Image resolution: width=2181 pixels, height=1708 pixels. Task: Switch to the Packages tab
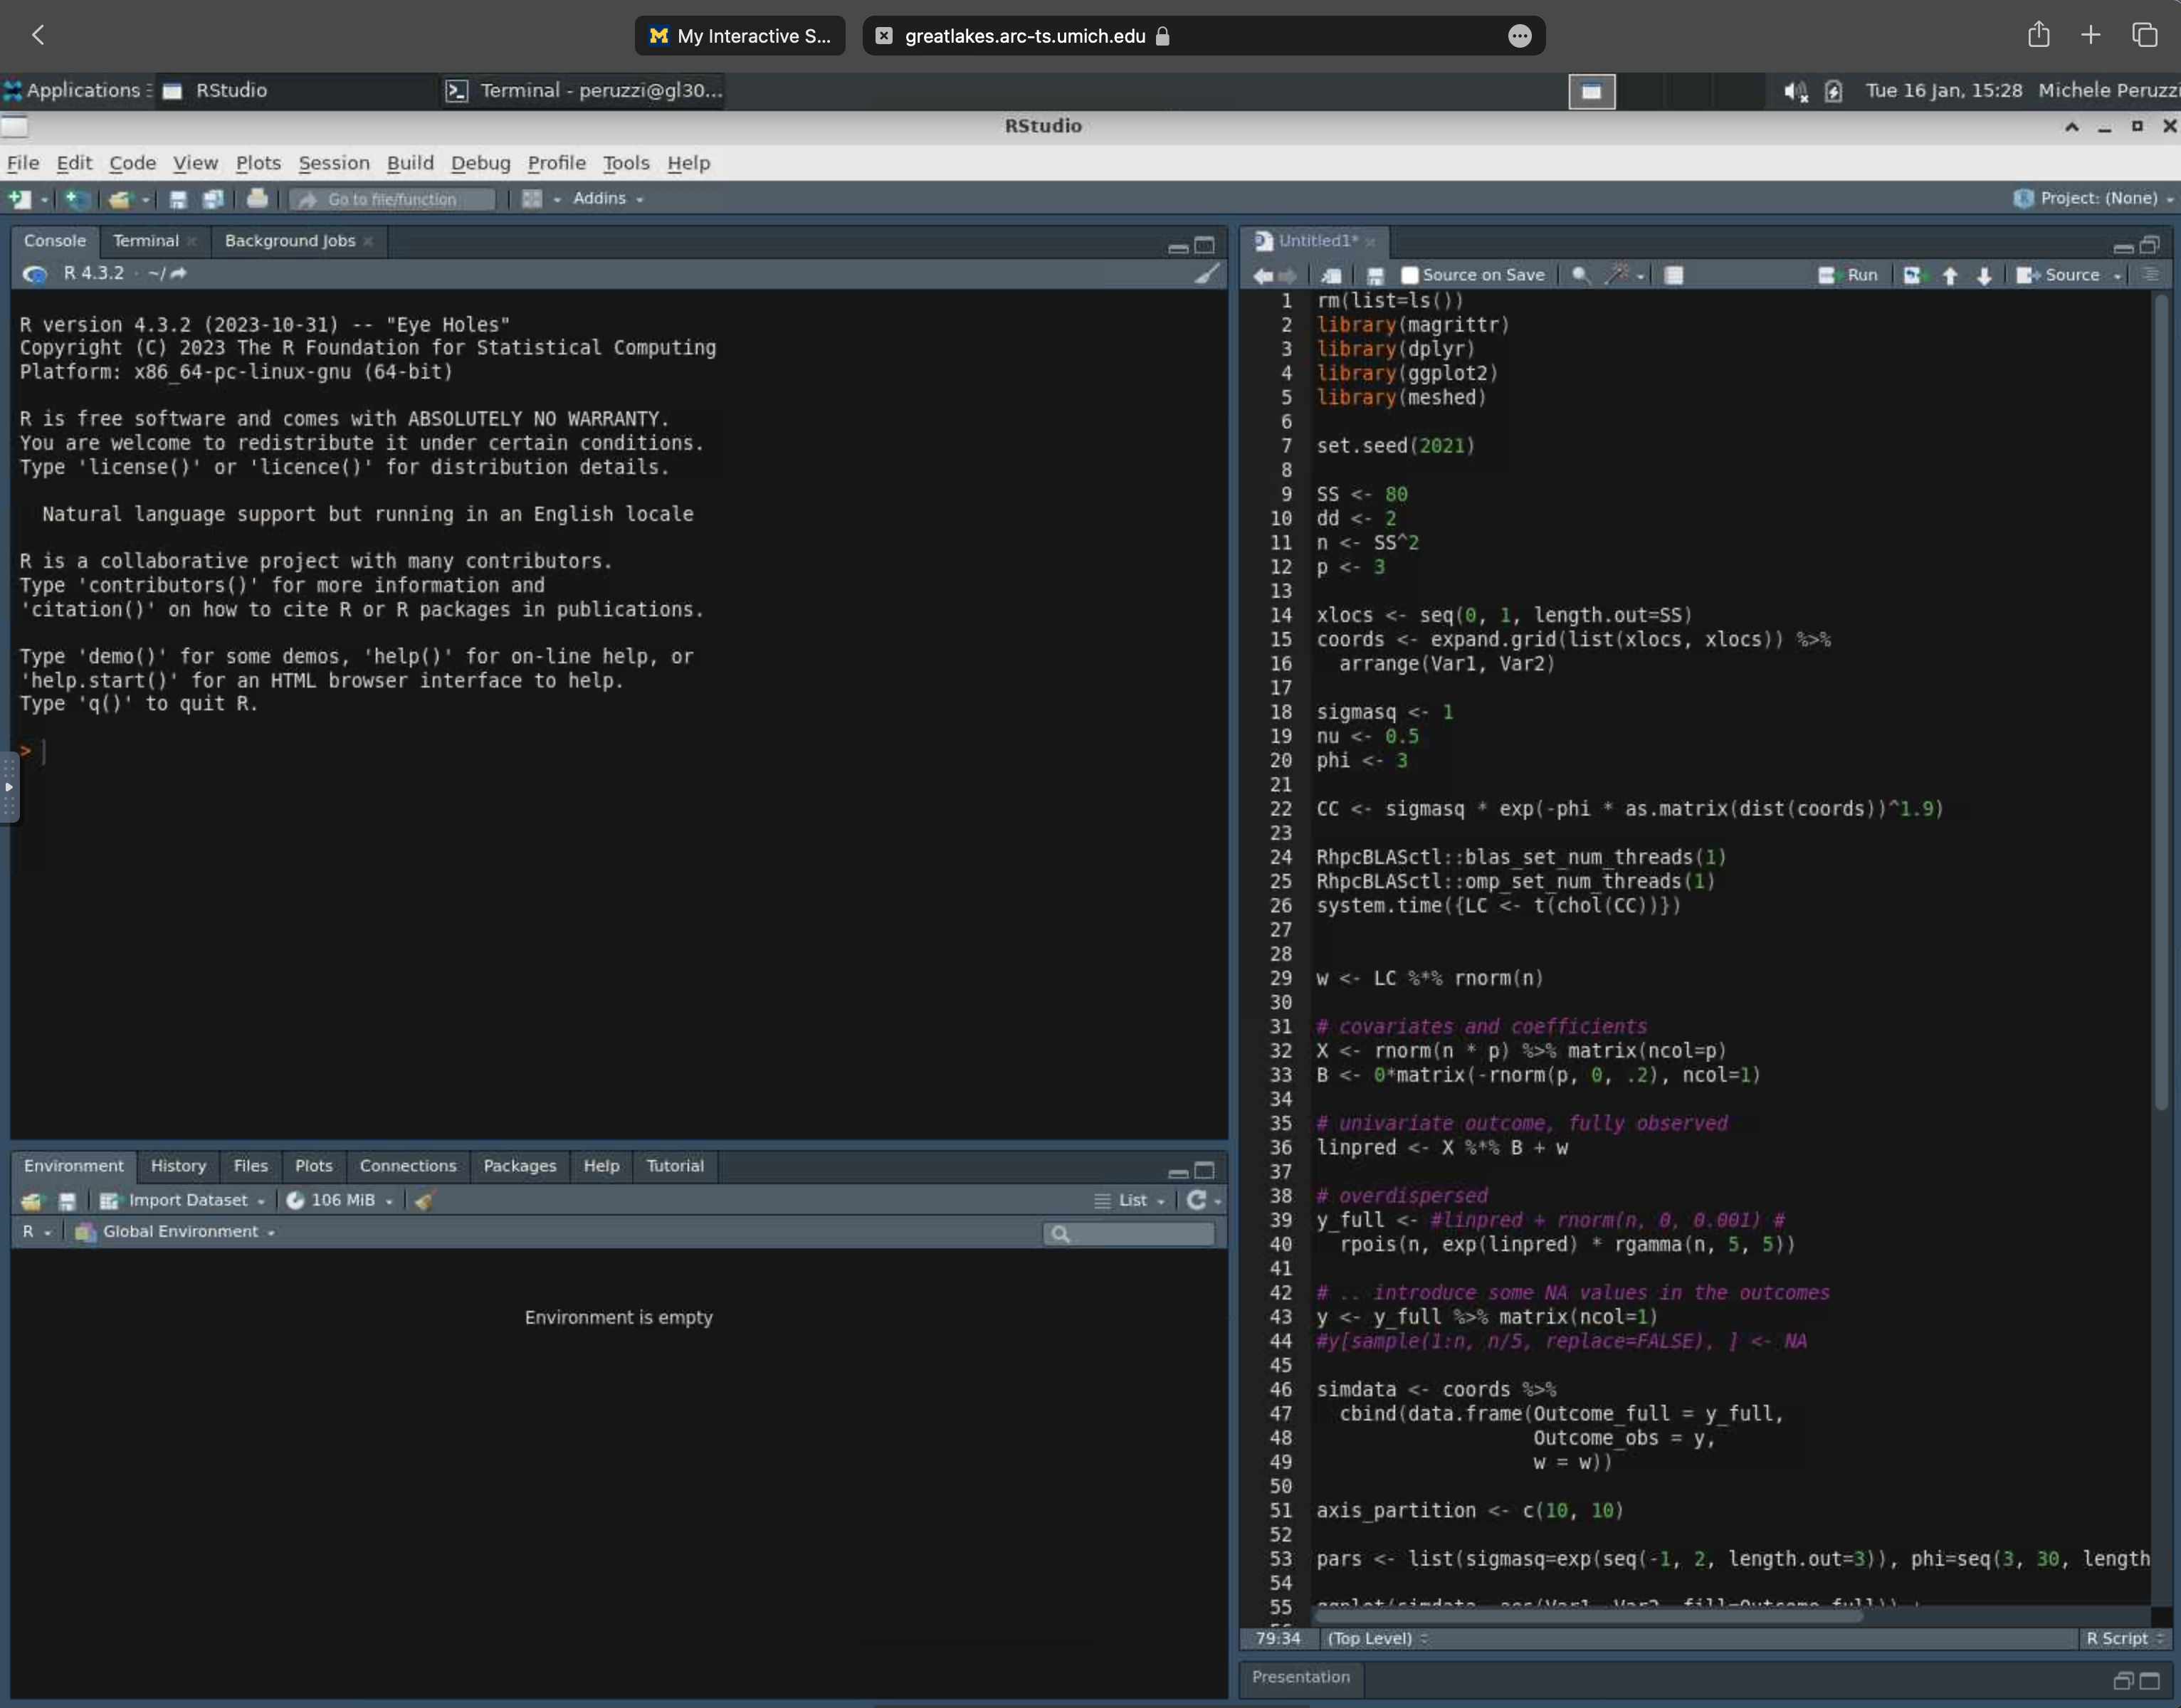pyautogui.click(x=519, y=1165)
